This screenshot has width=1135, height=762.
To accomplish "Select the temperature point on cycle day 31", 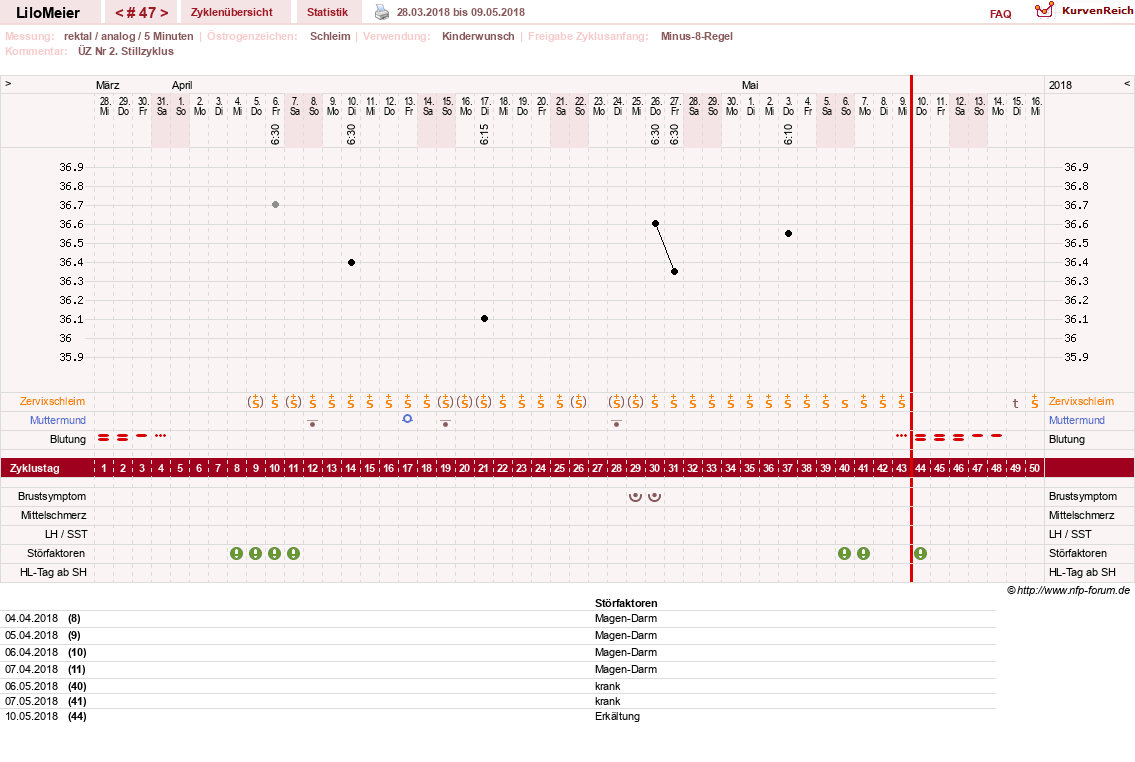I will tap(674, 271).
